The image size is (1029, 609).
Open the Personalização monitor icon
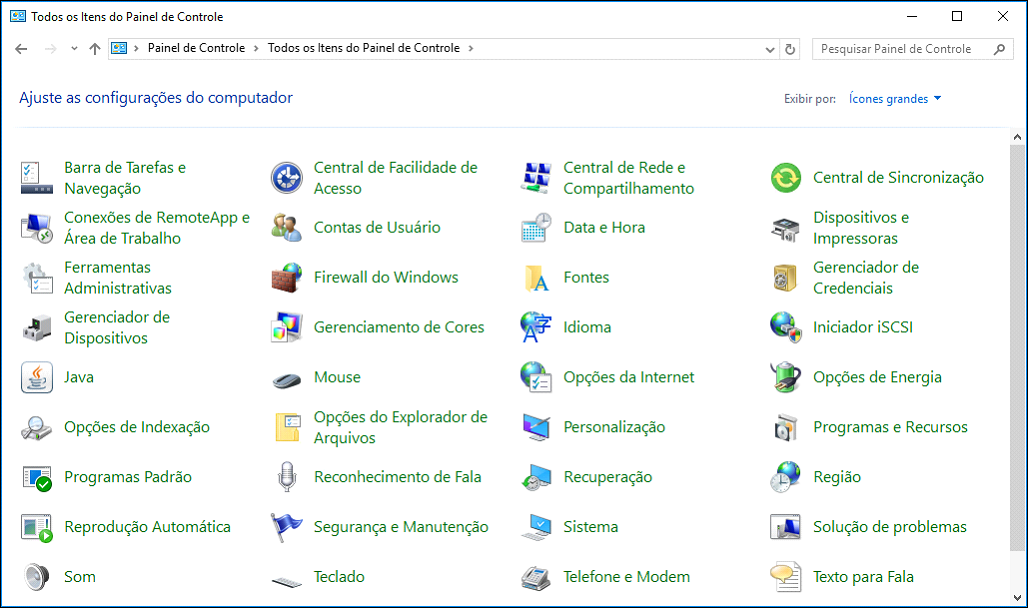536,427
